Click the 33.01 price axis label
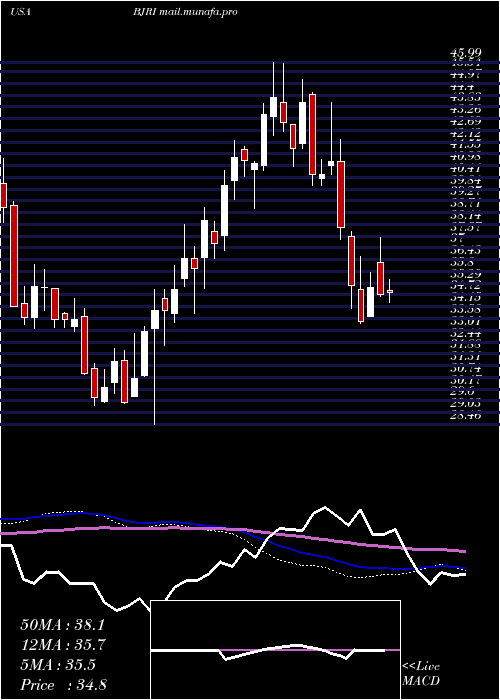The width and height of the screenshot is (500, 700). (x=465, y=321)
